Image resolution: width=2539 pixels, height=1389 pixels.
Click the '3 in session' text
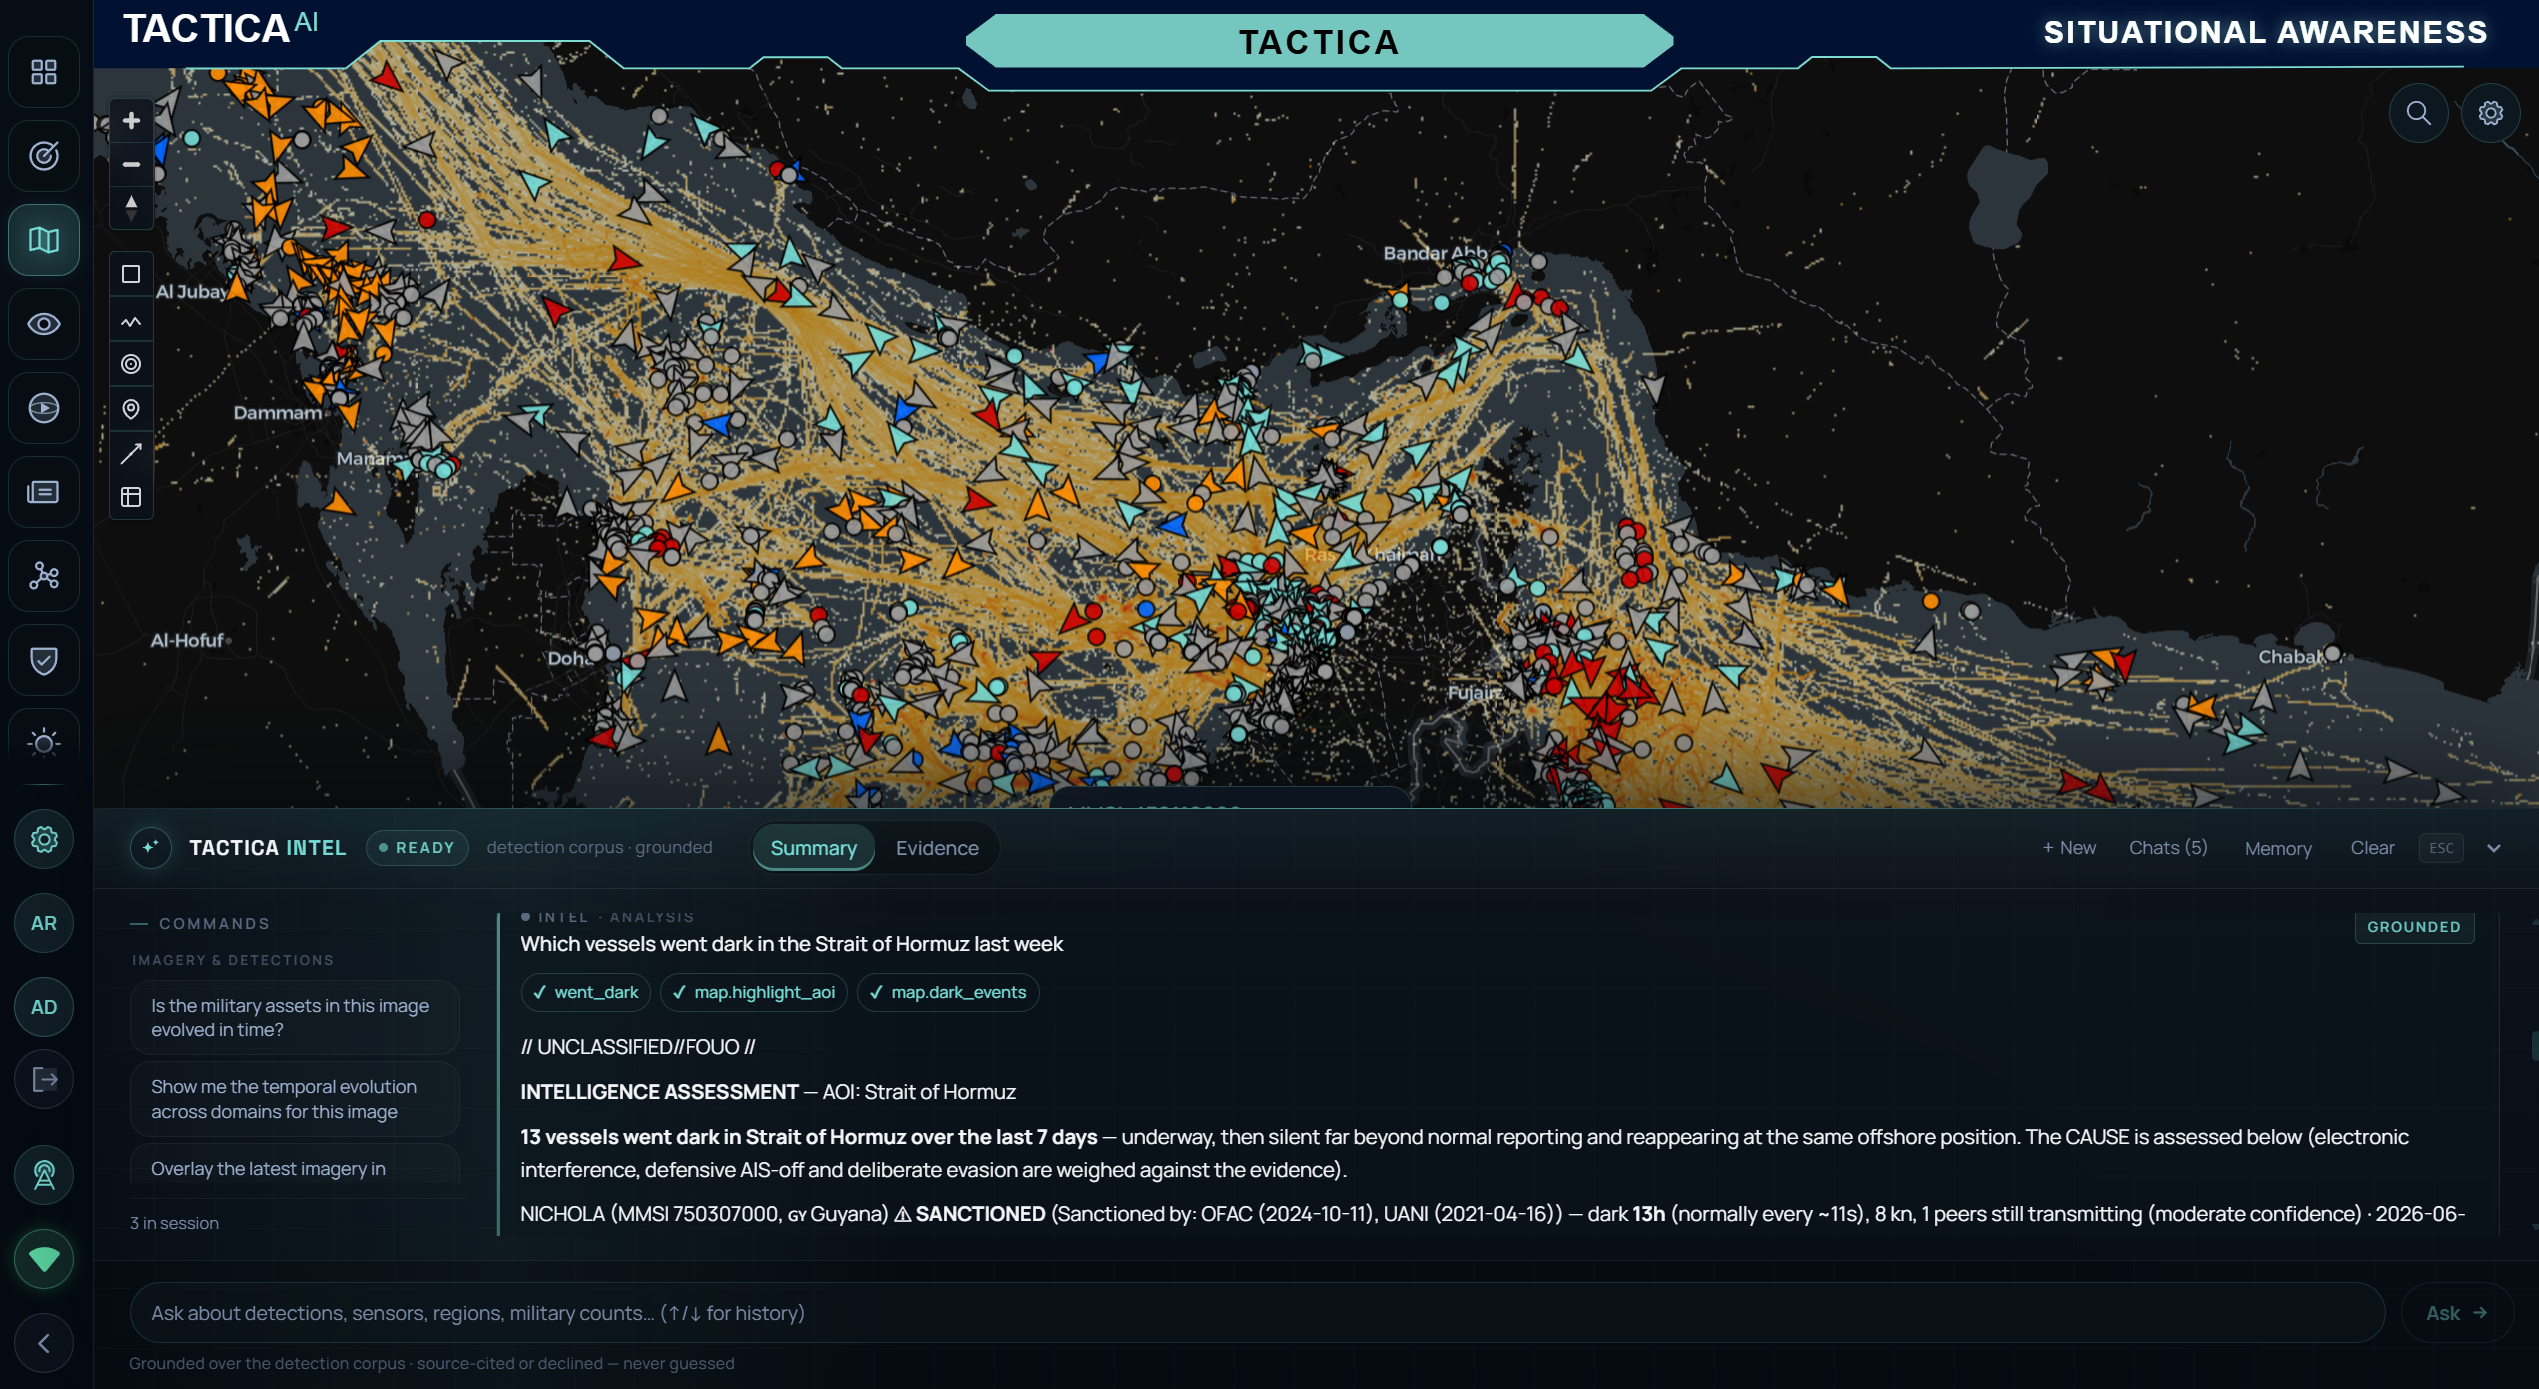point(175,1223)
